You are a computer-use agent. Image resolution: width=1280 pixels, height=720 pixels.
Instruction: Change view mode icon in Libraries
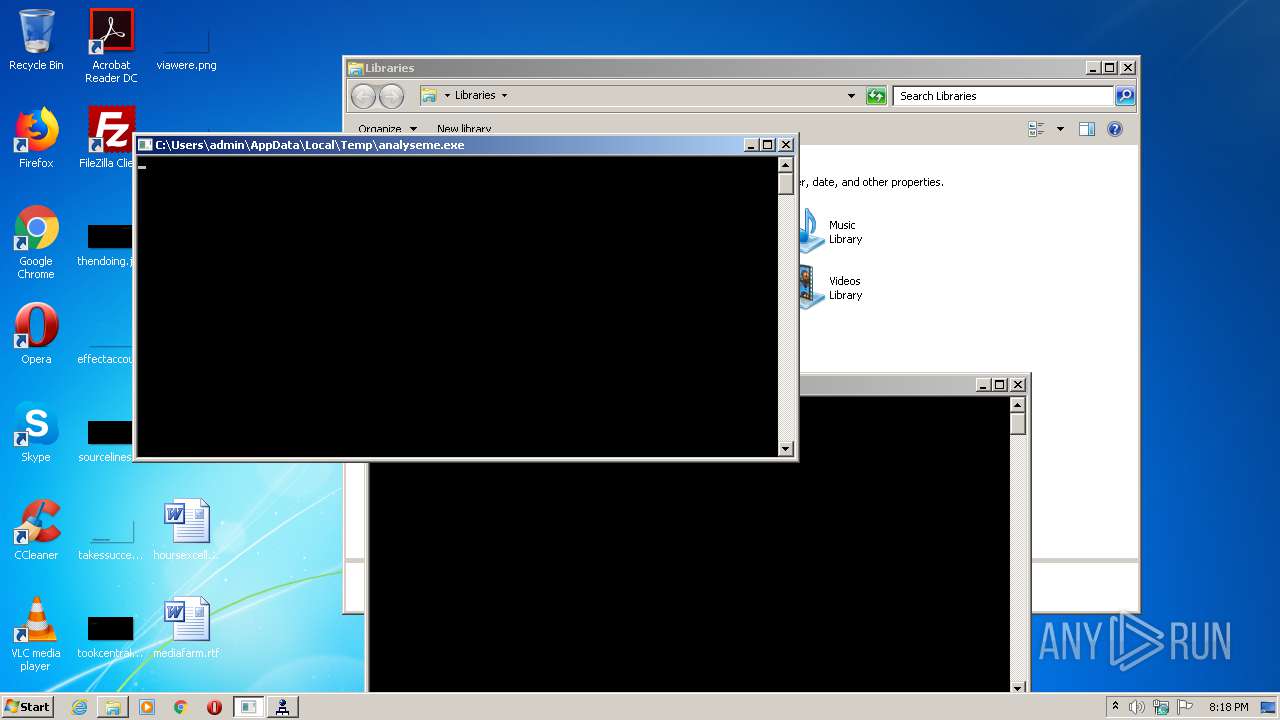(1036, 129)
